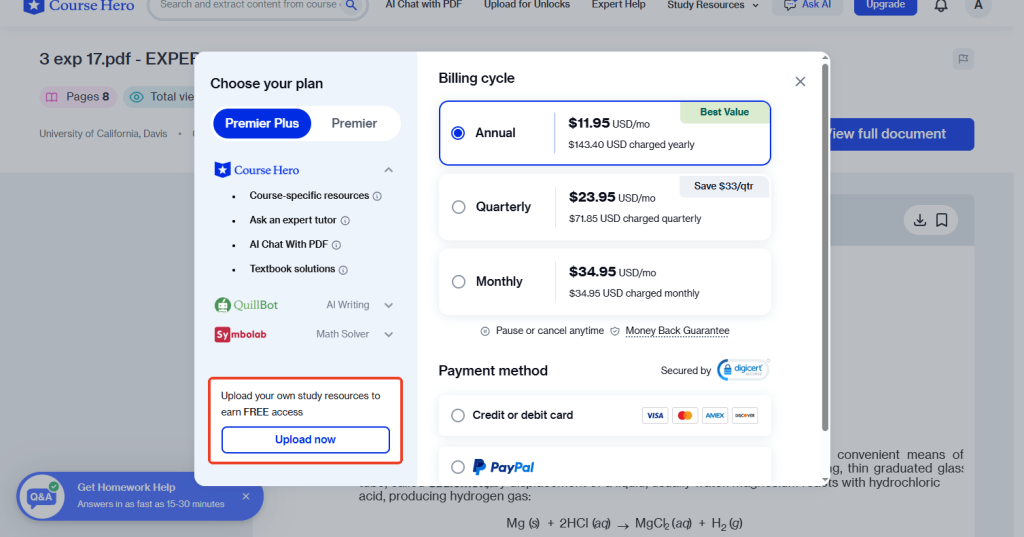Click the notification bell icon
The image size is (1024, 537).
(940, 6)
